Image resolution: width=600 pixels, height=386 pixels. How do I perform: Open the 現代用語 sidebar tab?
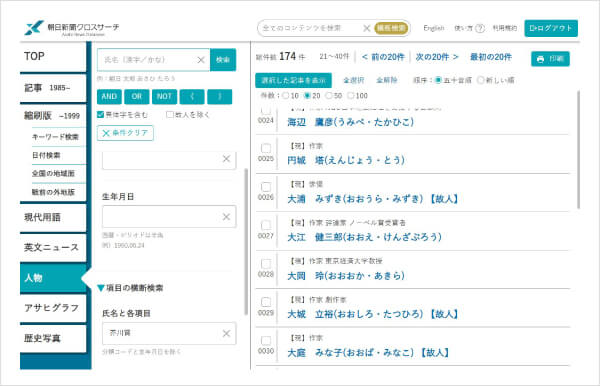pos(53,217)
